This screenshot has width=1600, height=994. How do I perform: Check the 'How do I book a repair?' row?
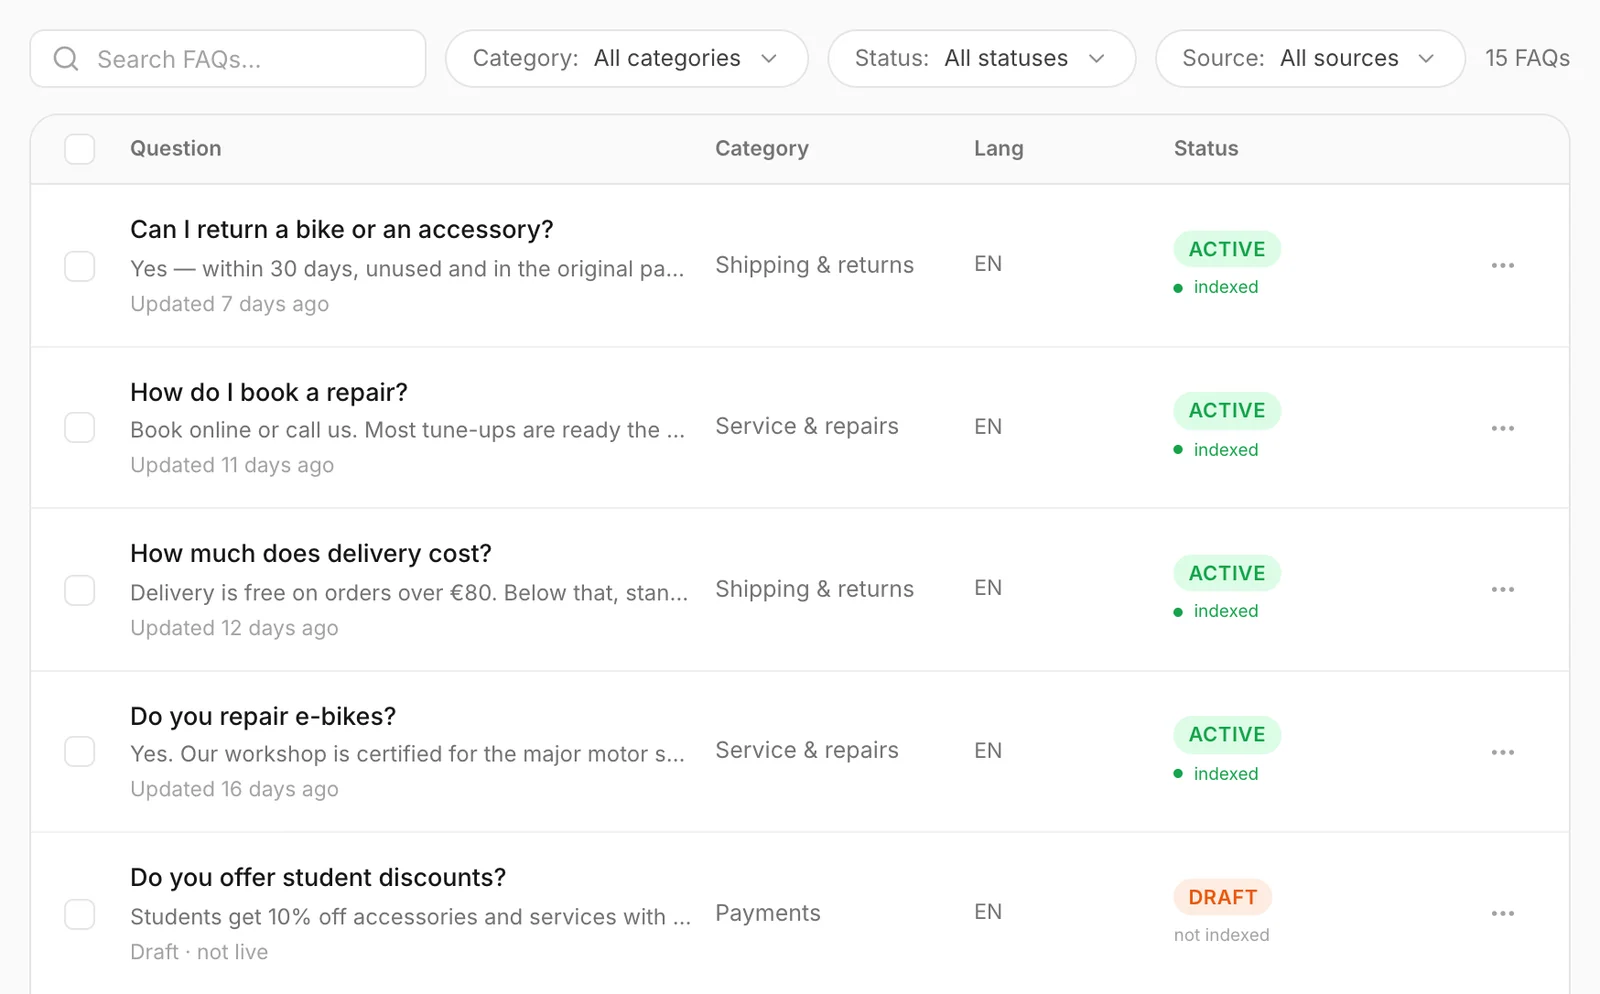click(80, 427)
